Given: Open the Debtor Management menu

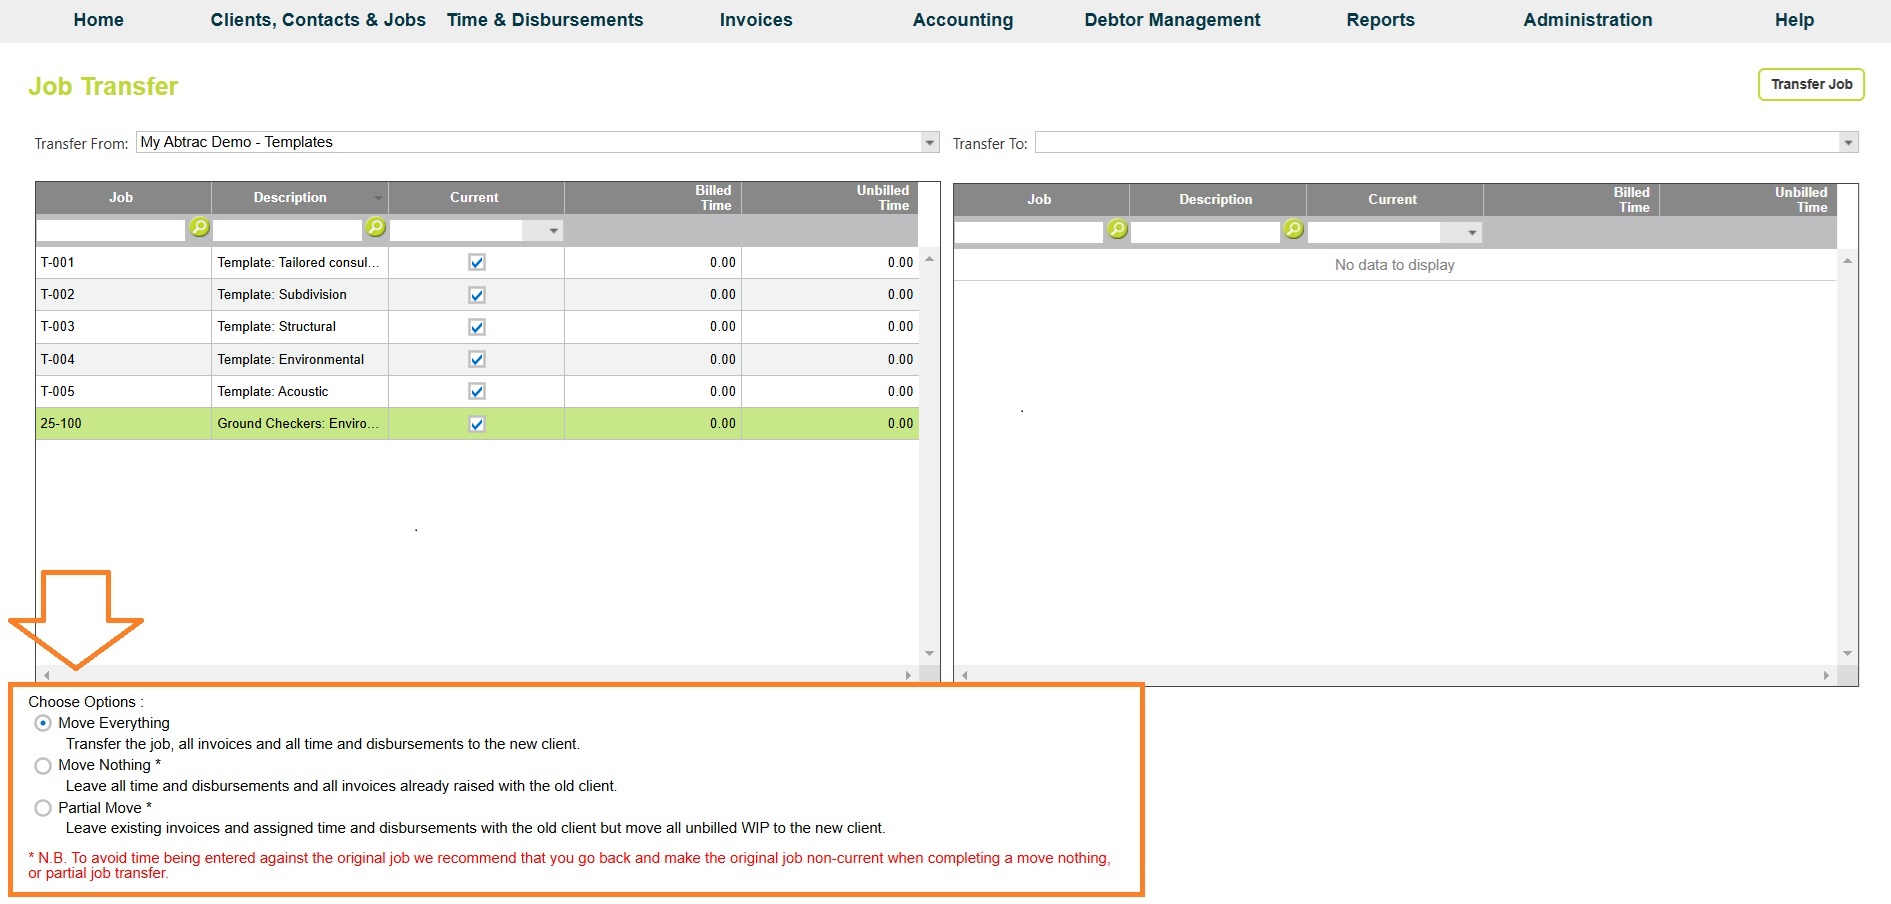Looking at the screenshot, I should [x=1172, y=20].
